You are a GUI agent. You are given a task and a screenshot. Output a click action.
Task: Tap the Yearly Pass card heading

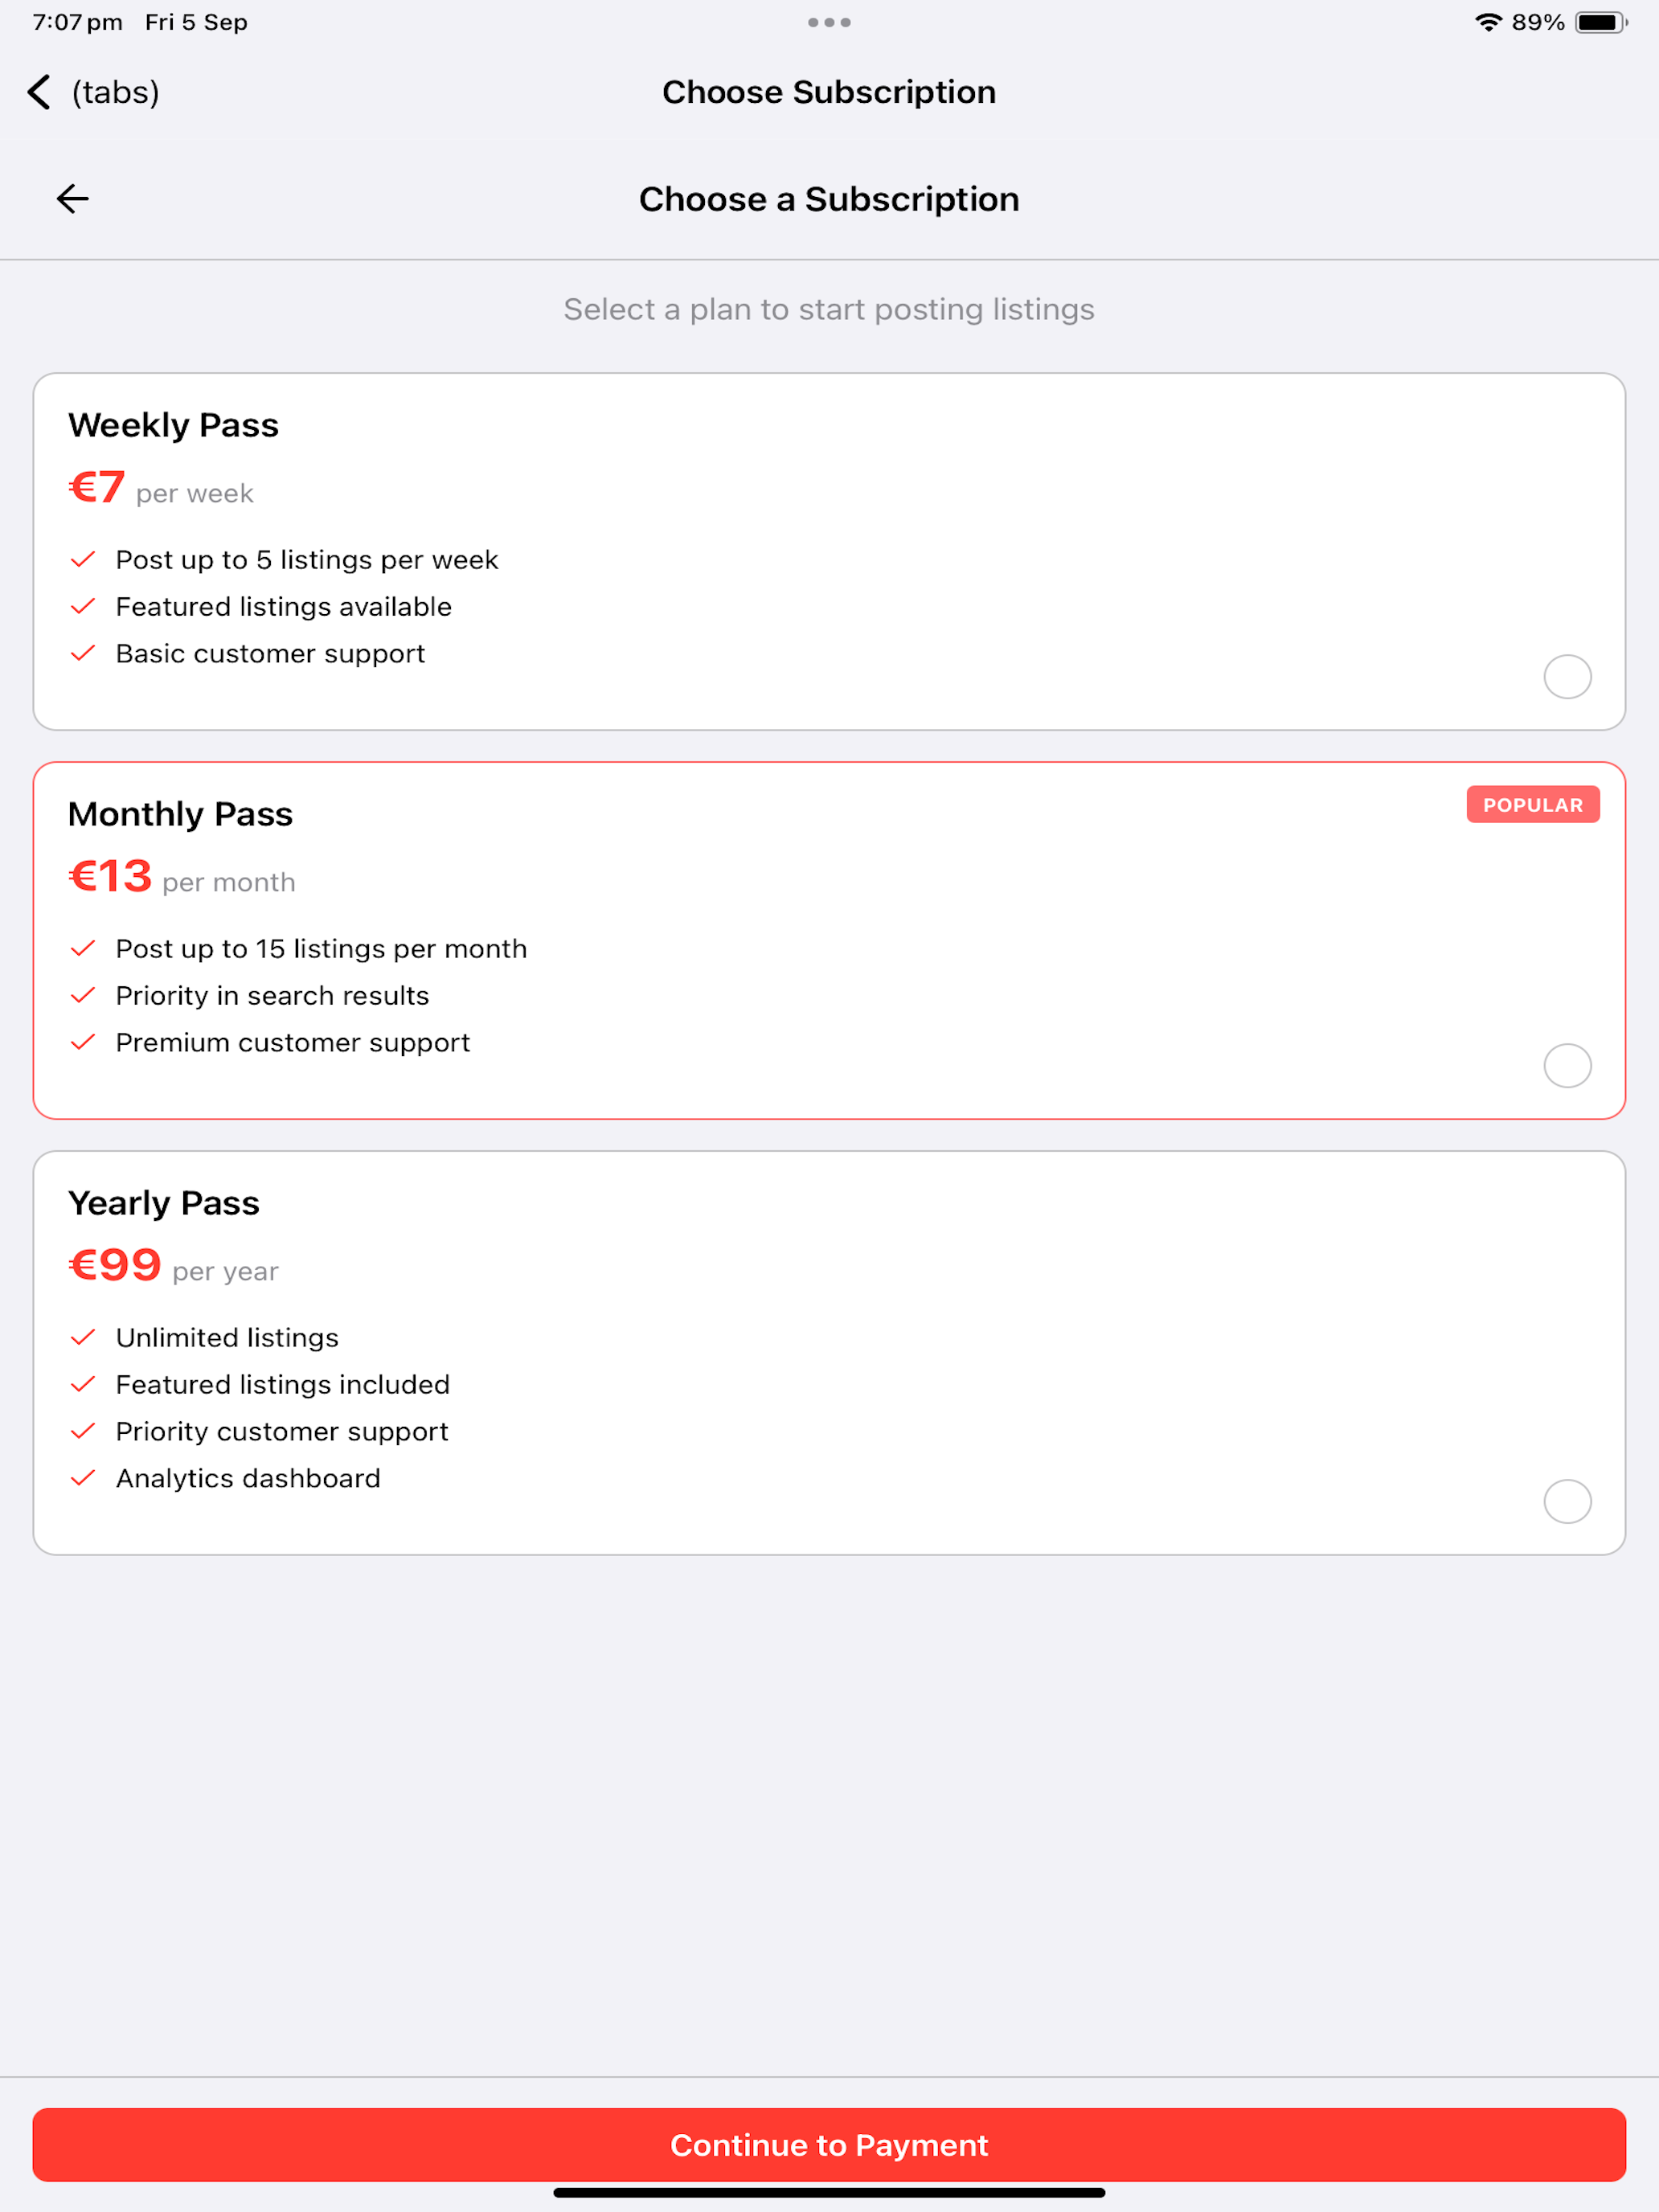point(164,1203)
